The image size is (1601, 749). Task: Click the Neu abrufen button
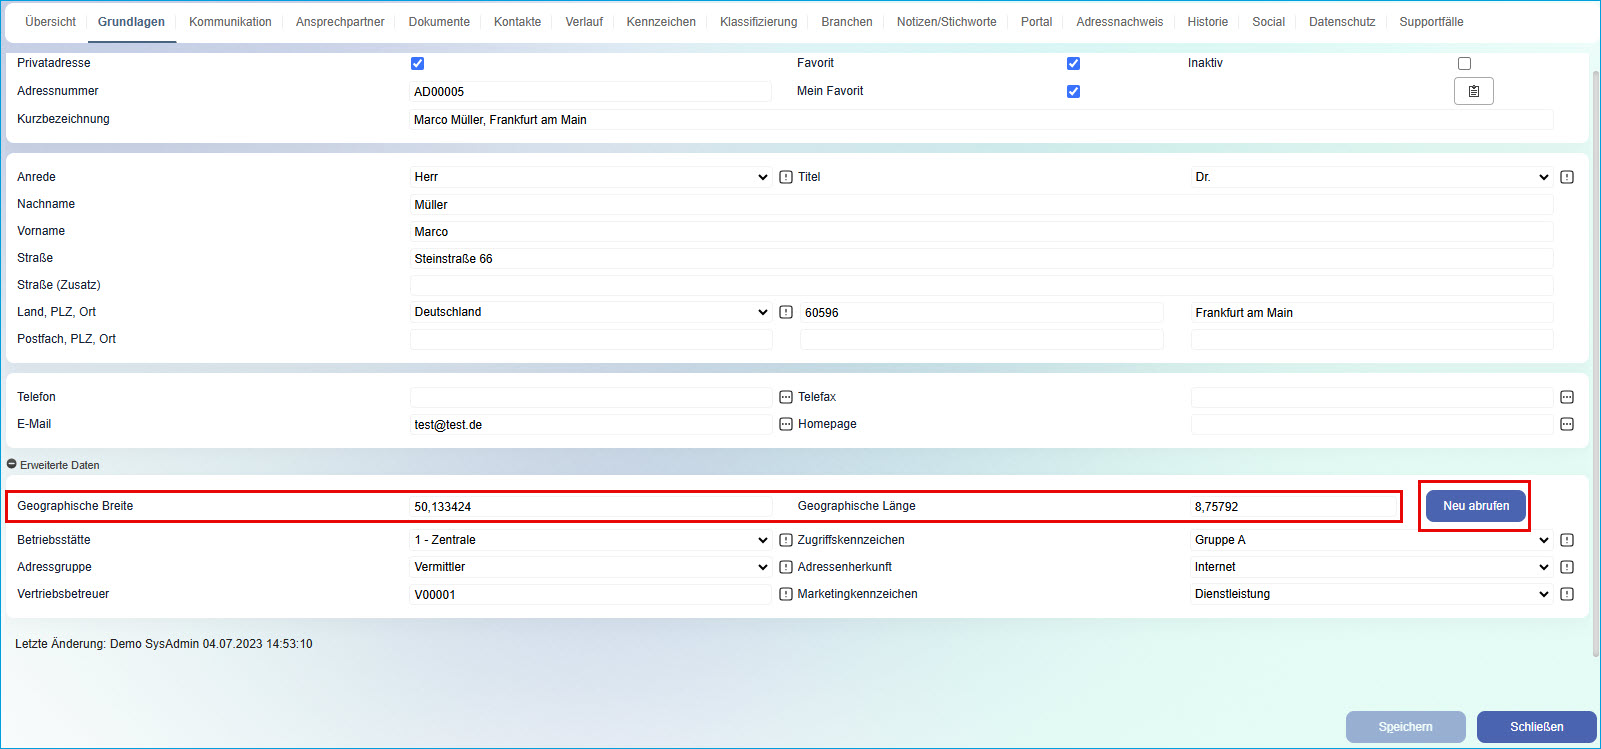tap(1476, 506)
